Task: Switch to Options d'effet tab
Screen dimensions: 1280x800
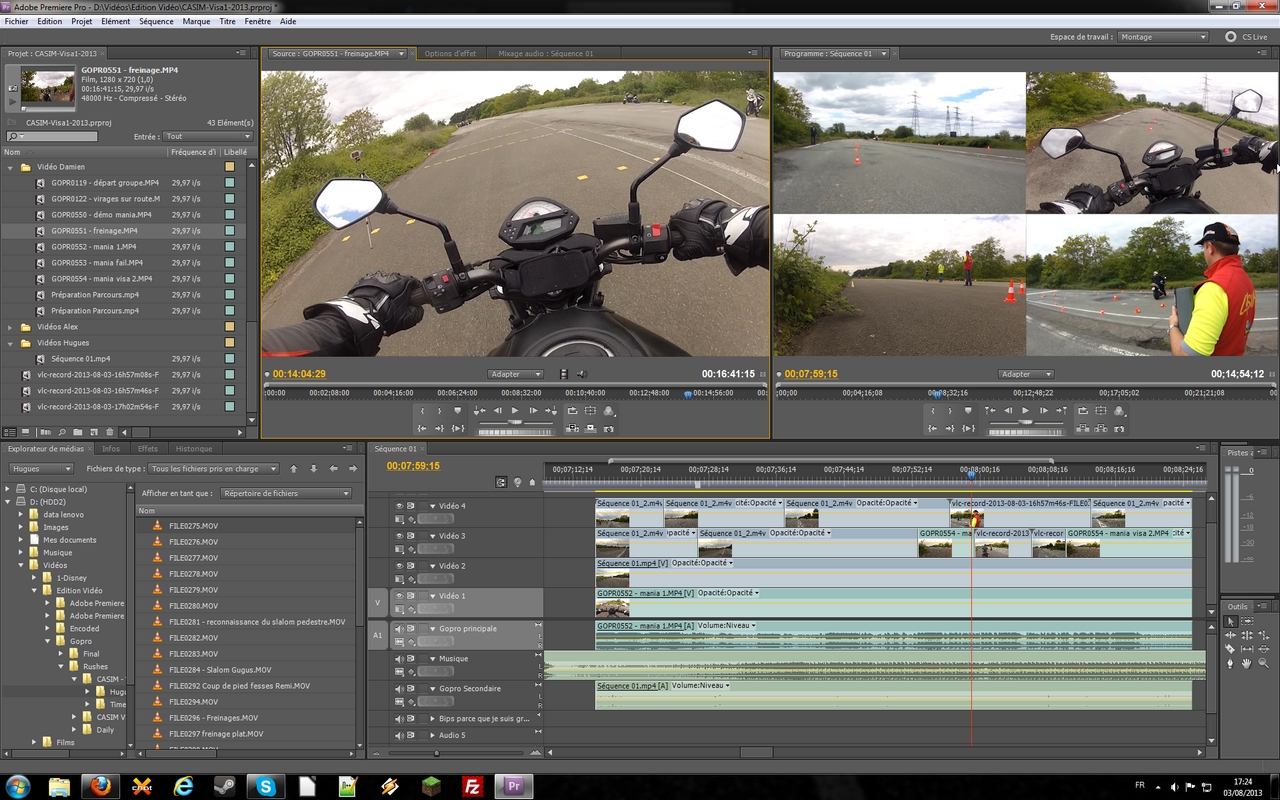Action: (450, 53)
